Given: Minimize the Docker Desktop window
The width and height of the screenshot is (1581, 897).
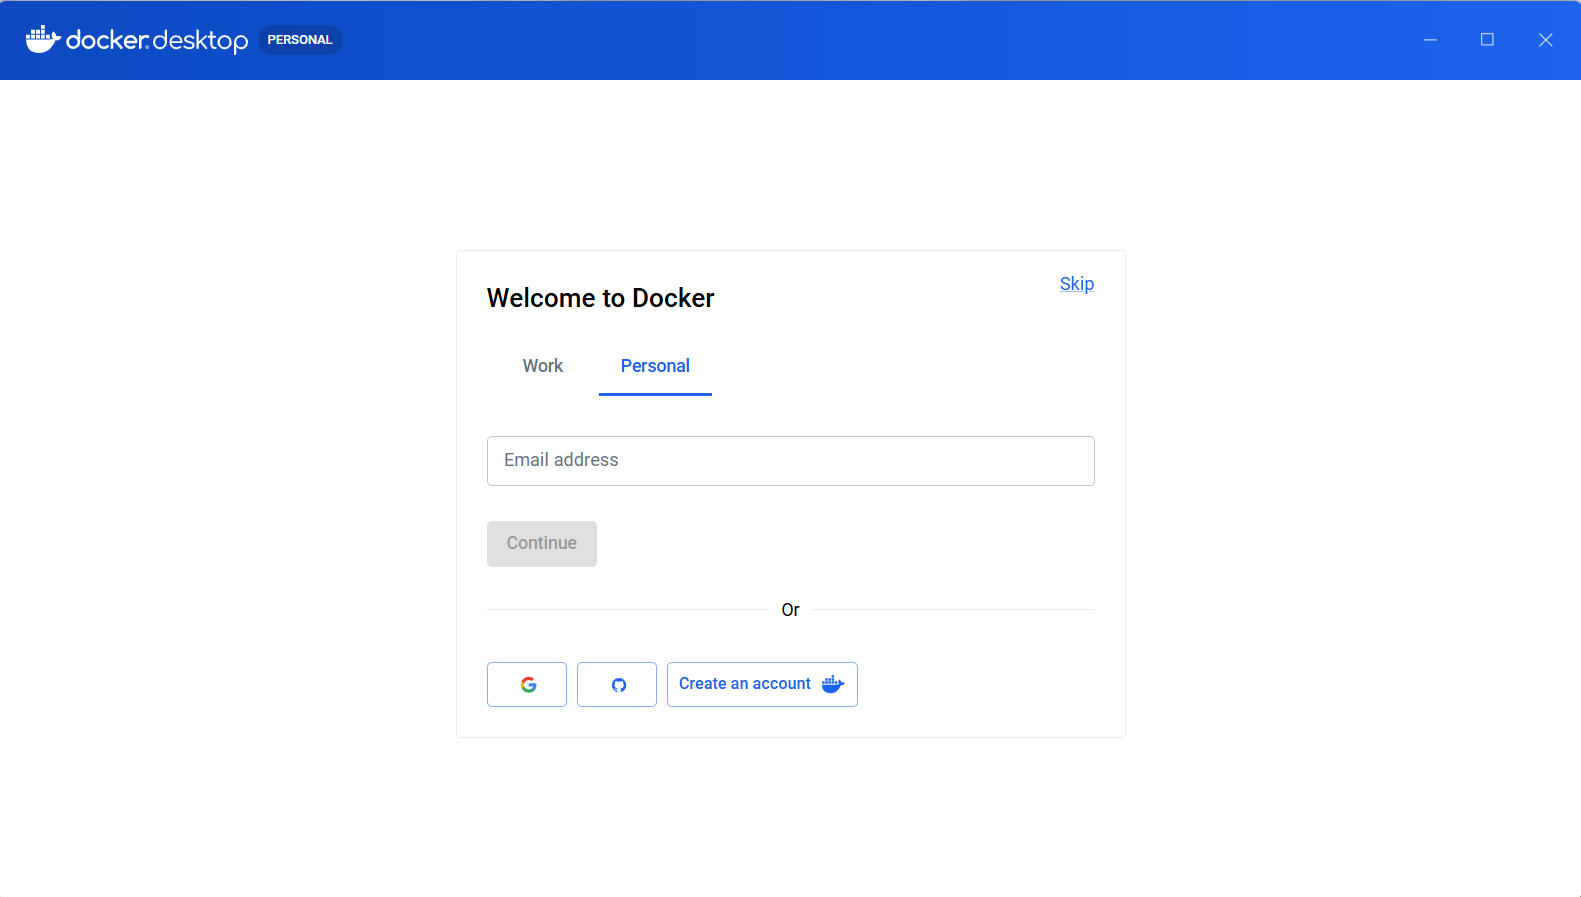Looking at the screenshot, I should point(1430,40).
